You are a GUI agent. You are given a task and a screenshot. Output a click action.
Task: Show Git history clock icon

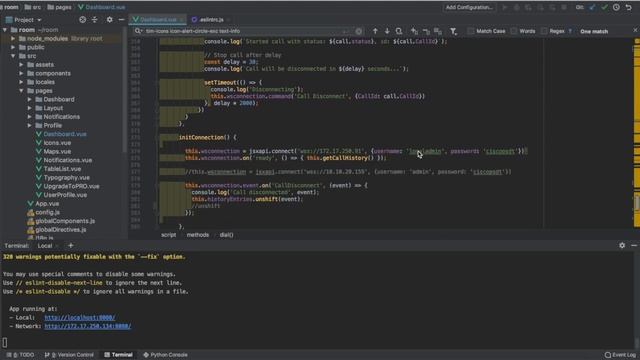tap(616, 7)
